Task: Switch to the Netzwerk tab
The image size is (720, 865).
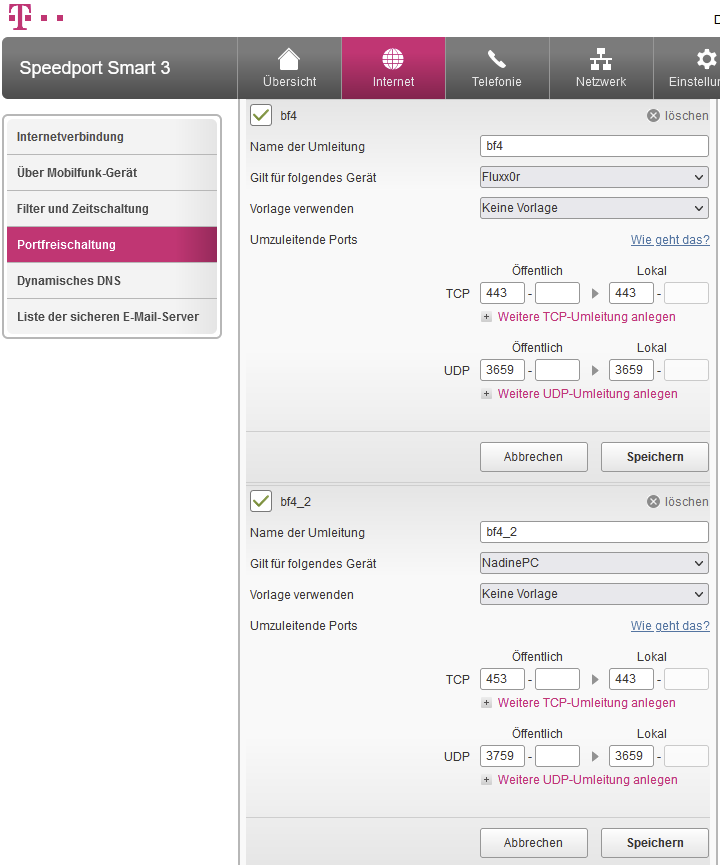Action: [x=601, y=68]
